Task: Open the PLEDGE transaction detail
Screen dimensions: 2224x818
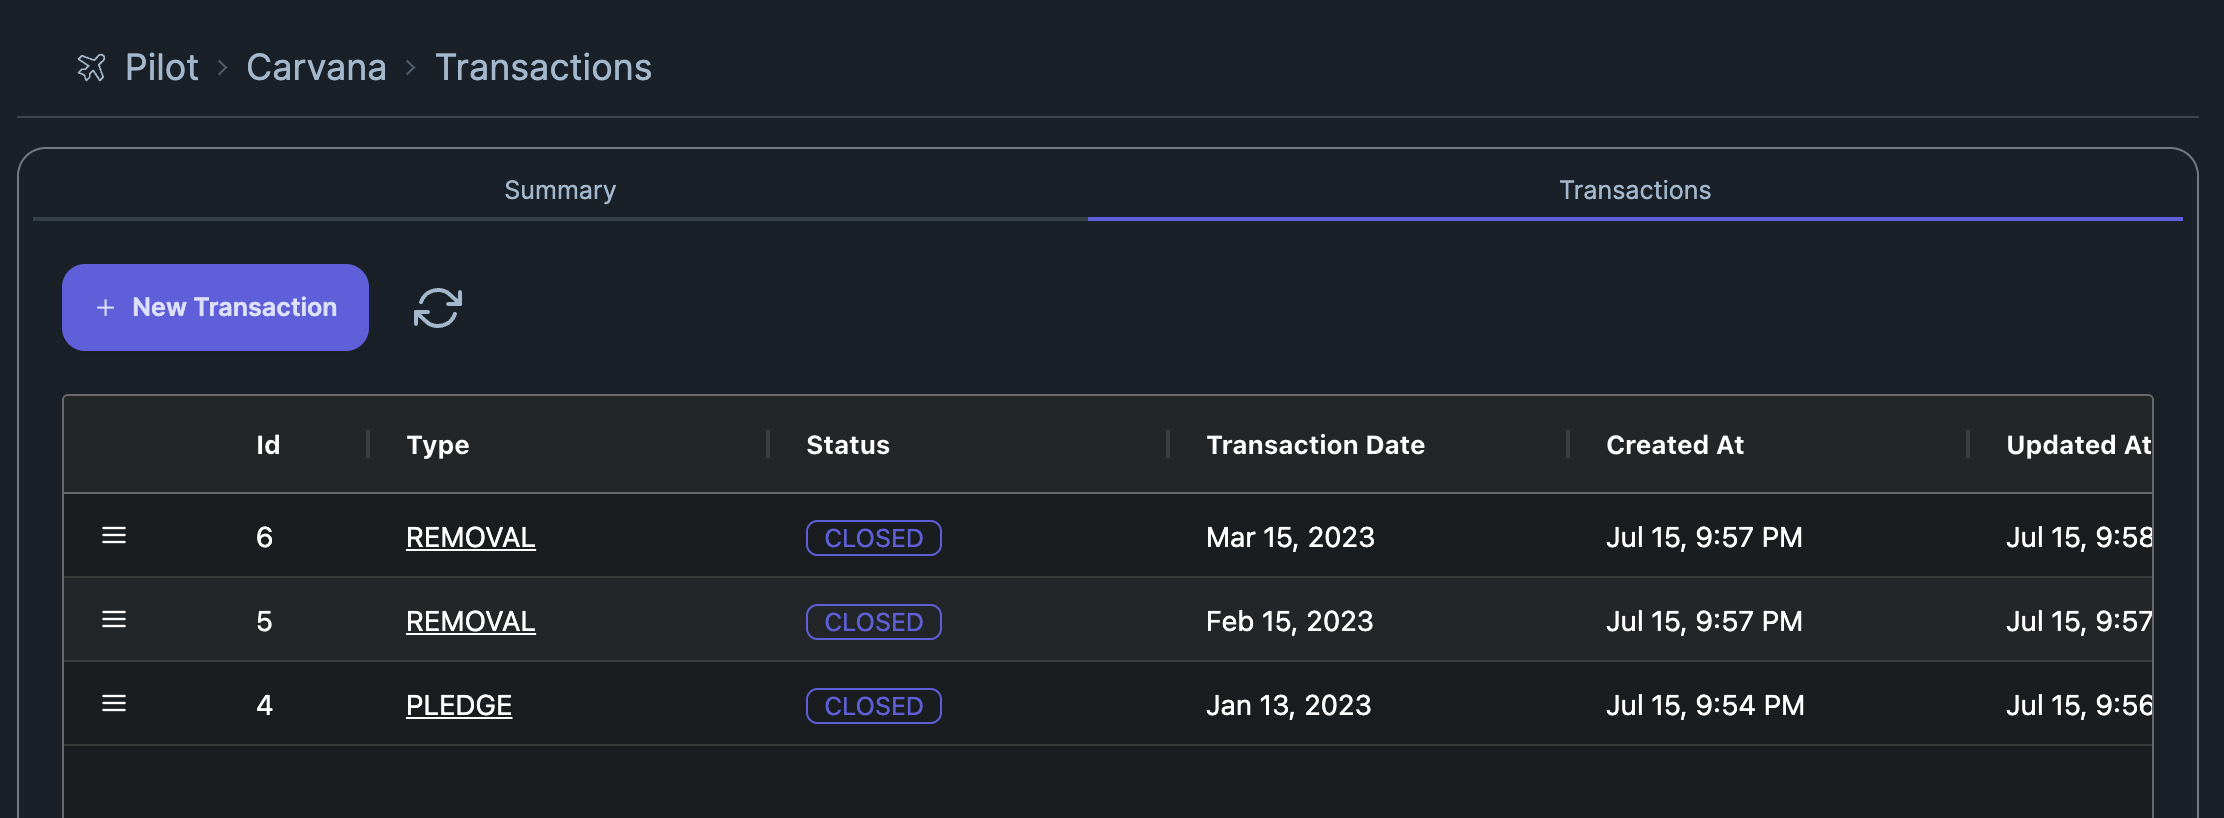Action: coord(459,705)
